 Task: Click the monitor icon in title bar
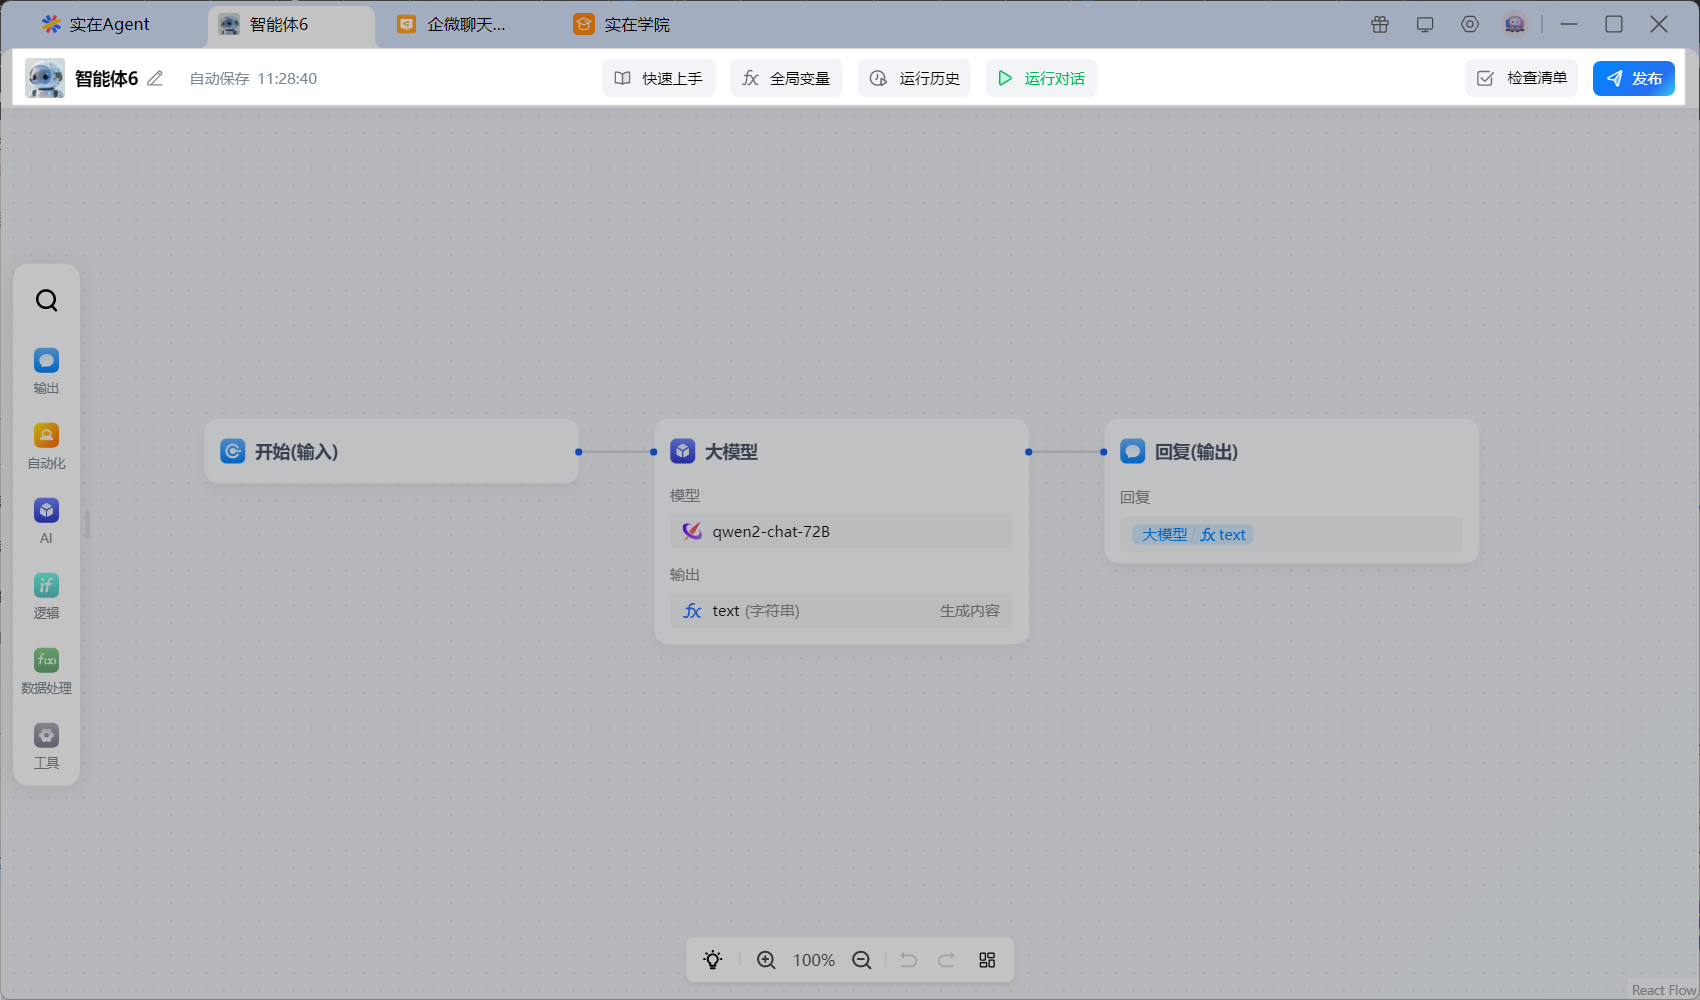click(1425, 24)
